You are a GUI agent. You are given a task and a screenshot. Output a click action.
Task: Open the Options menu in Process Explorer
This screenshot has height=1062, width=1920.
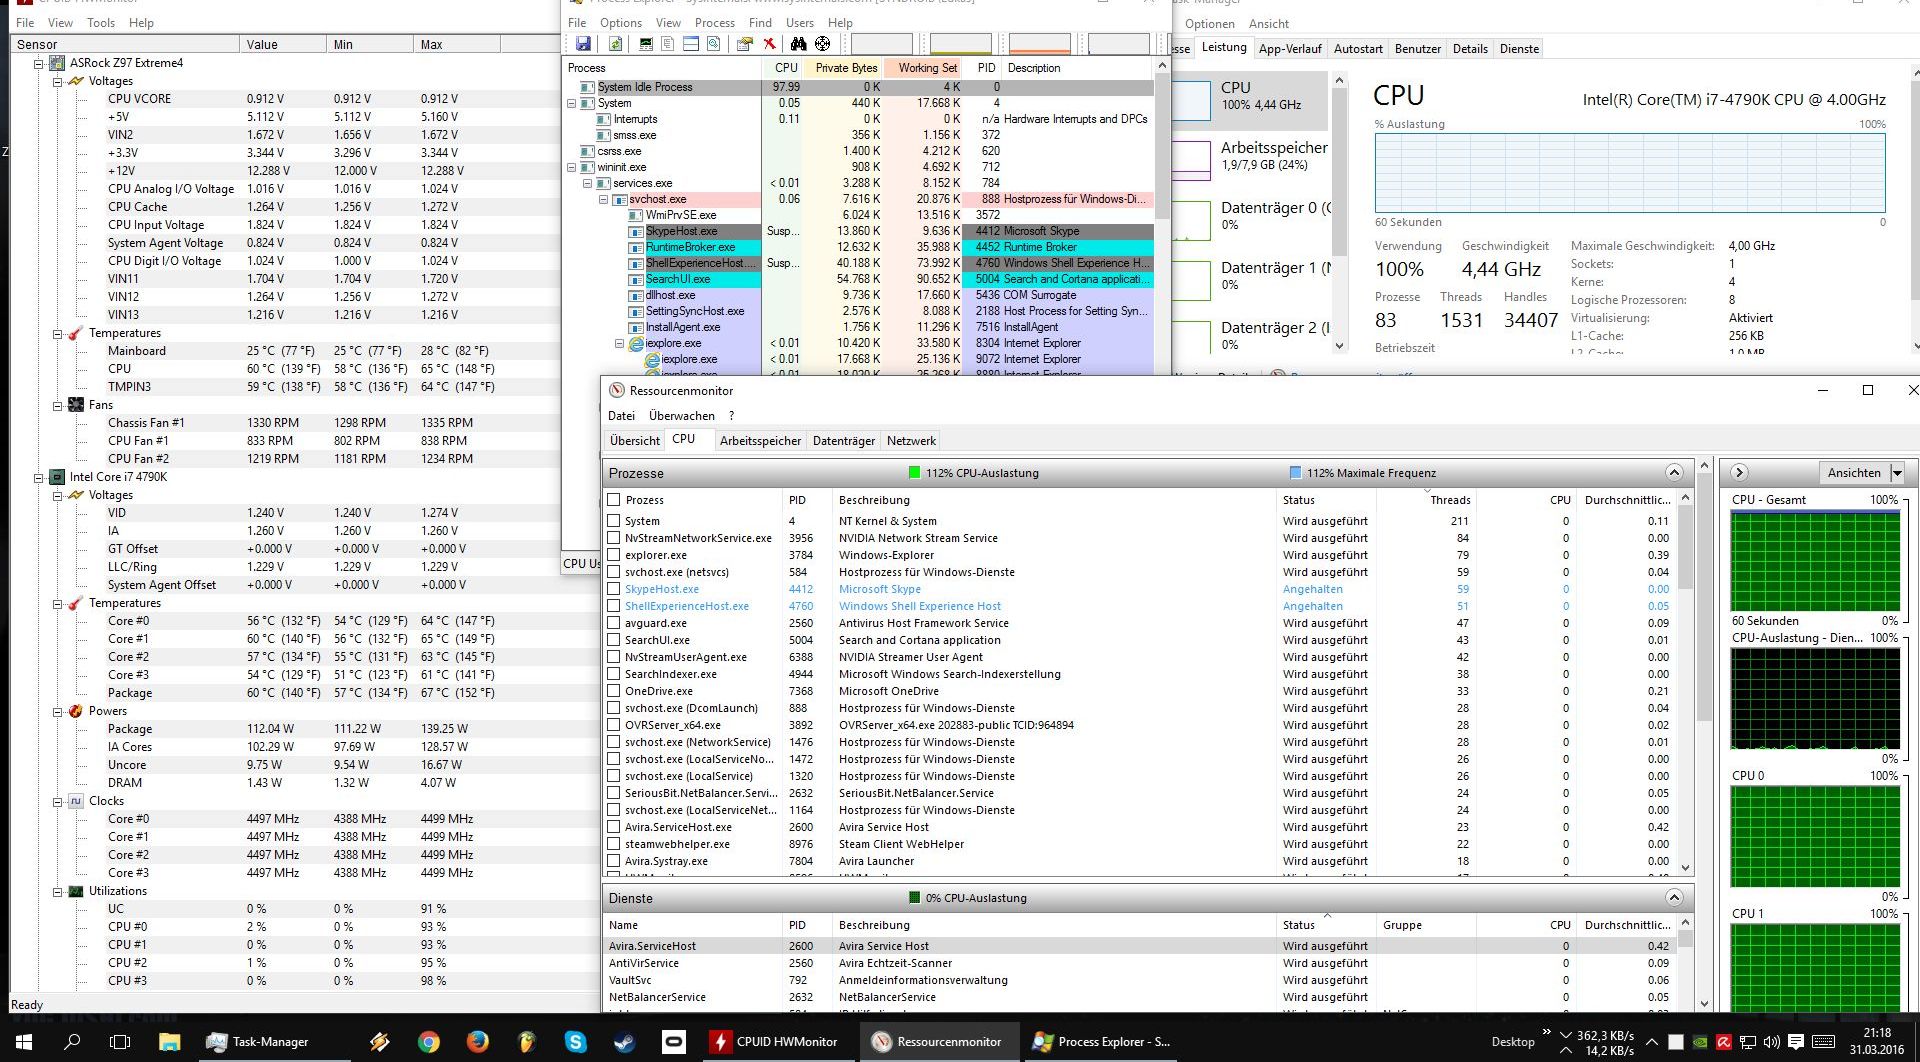(621, 23)
